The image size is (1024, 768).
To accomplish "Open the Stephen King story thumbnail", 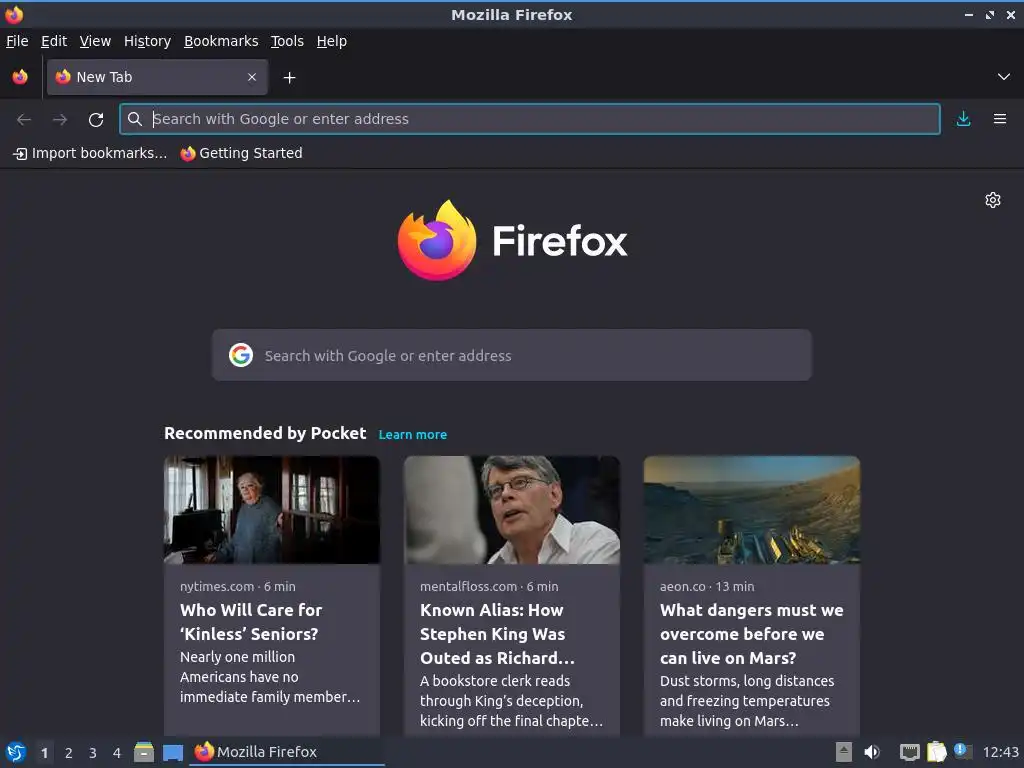I will click(x=511, y=510).
